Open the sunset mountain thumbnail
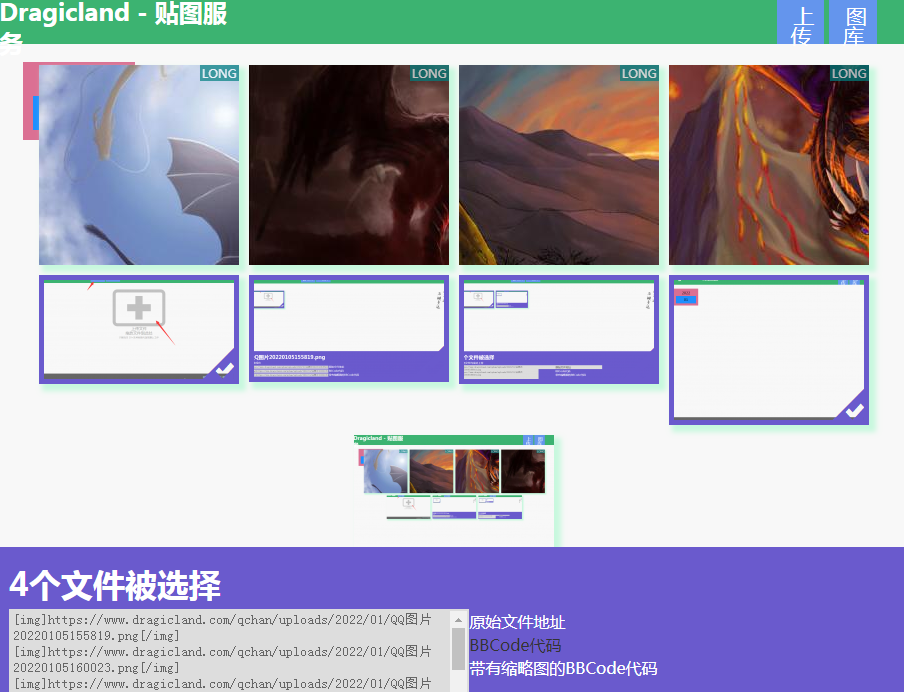The image size is (904, 692). click(x=559, y=165)
